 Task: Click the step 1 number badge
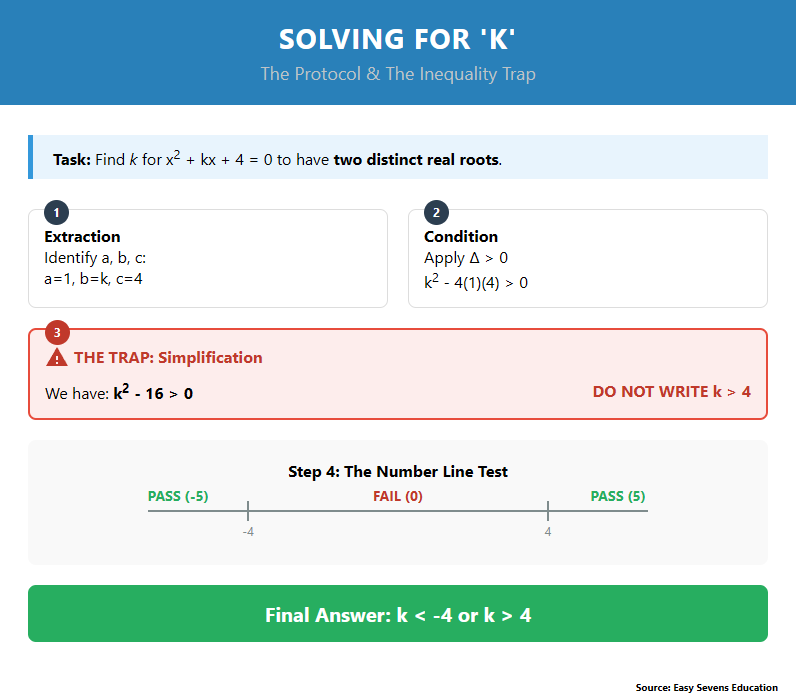57,212
